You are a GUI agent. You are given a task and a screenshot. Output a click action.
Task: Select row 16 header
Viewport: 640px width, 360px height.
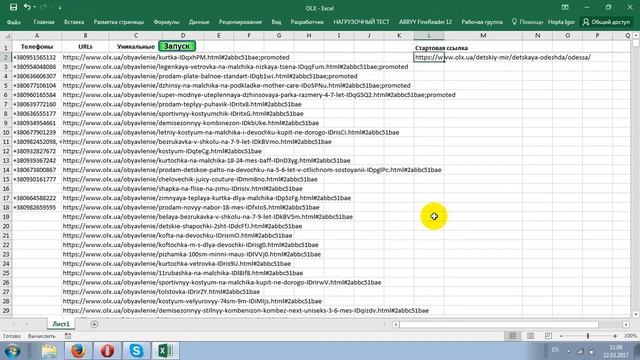pyautogui.click(x=6, y=189)
